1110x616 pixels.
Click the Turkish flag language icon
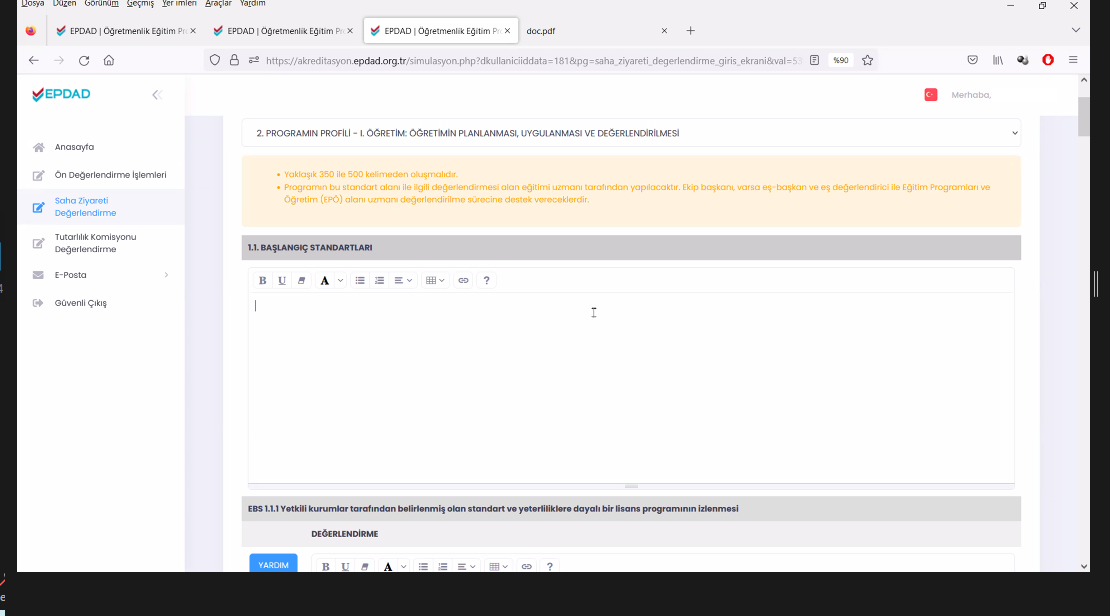tap(930, 95)
